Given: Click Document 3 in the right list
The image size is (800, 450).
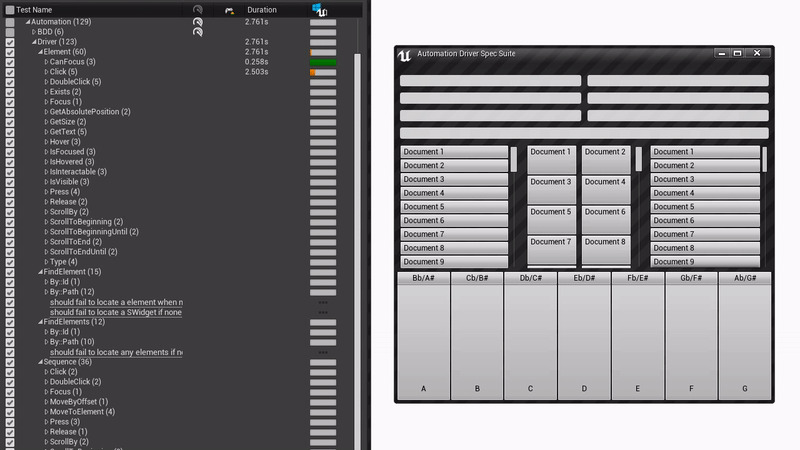Looking at the screenshot, I should (705, 179).
